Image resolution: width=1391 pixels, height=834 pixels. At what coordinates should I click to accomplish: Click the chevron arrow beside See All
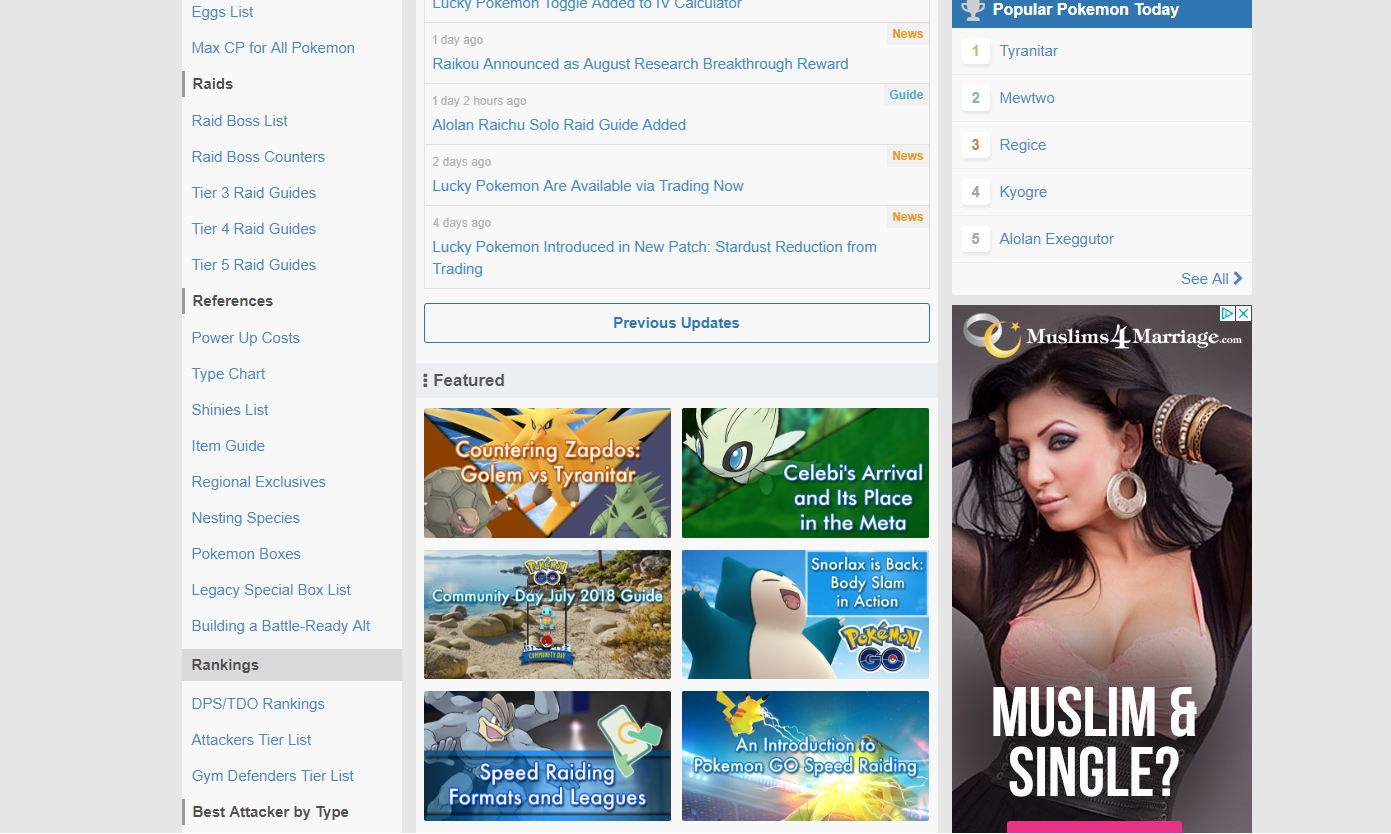1238,279
